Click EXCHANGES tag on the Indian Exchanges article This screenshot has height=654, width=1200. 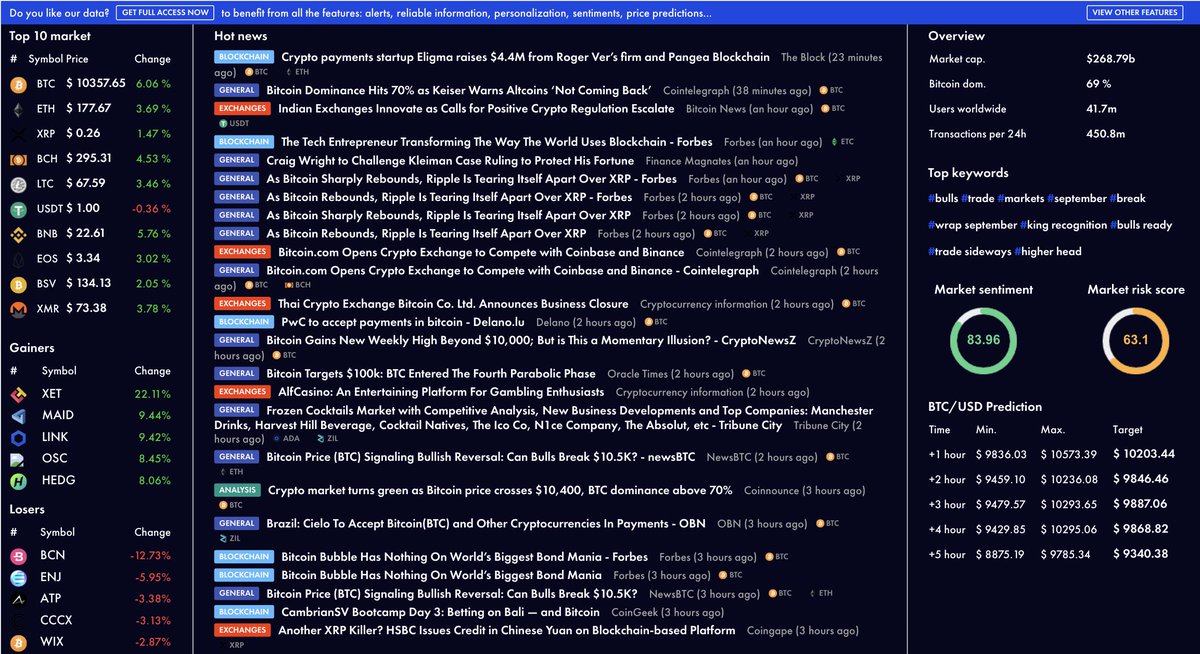(x=242, y=109)
